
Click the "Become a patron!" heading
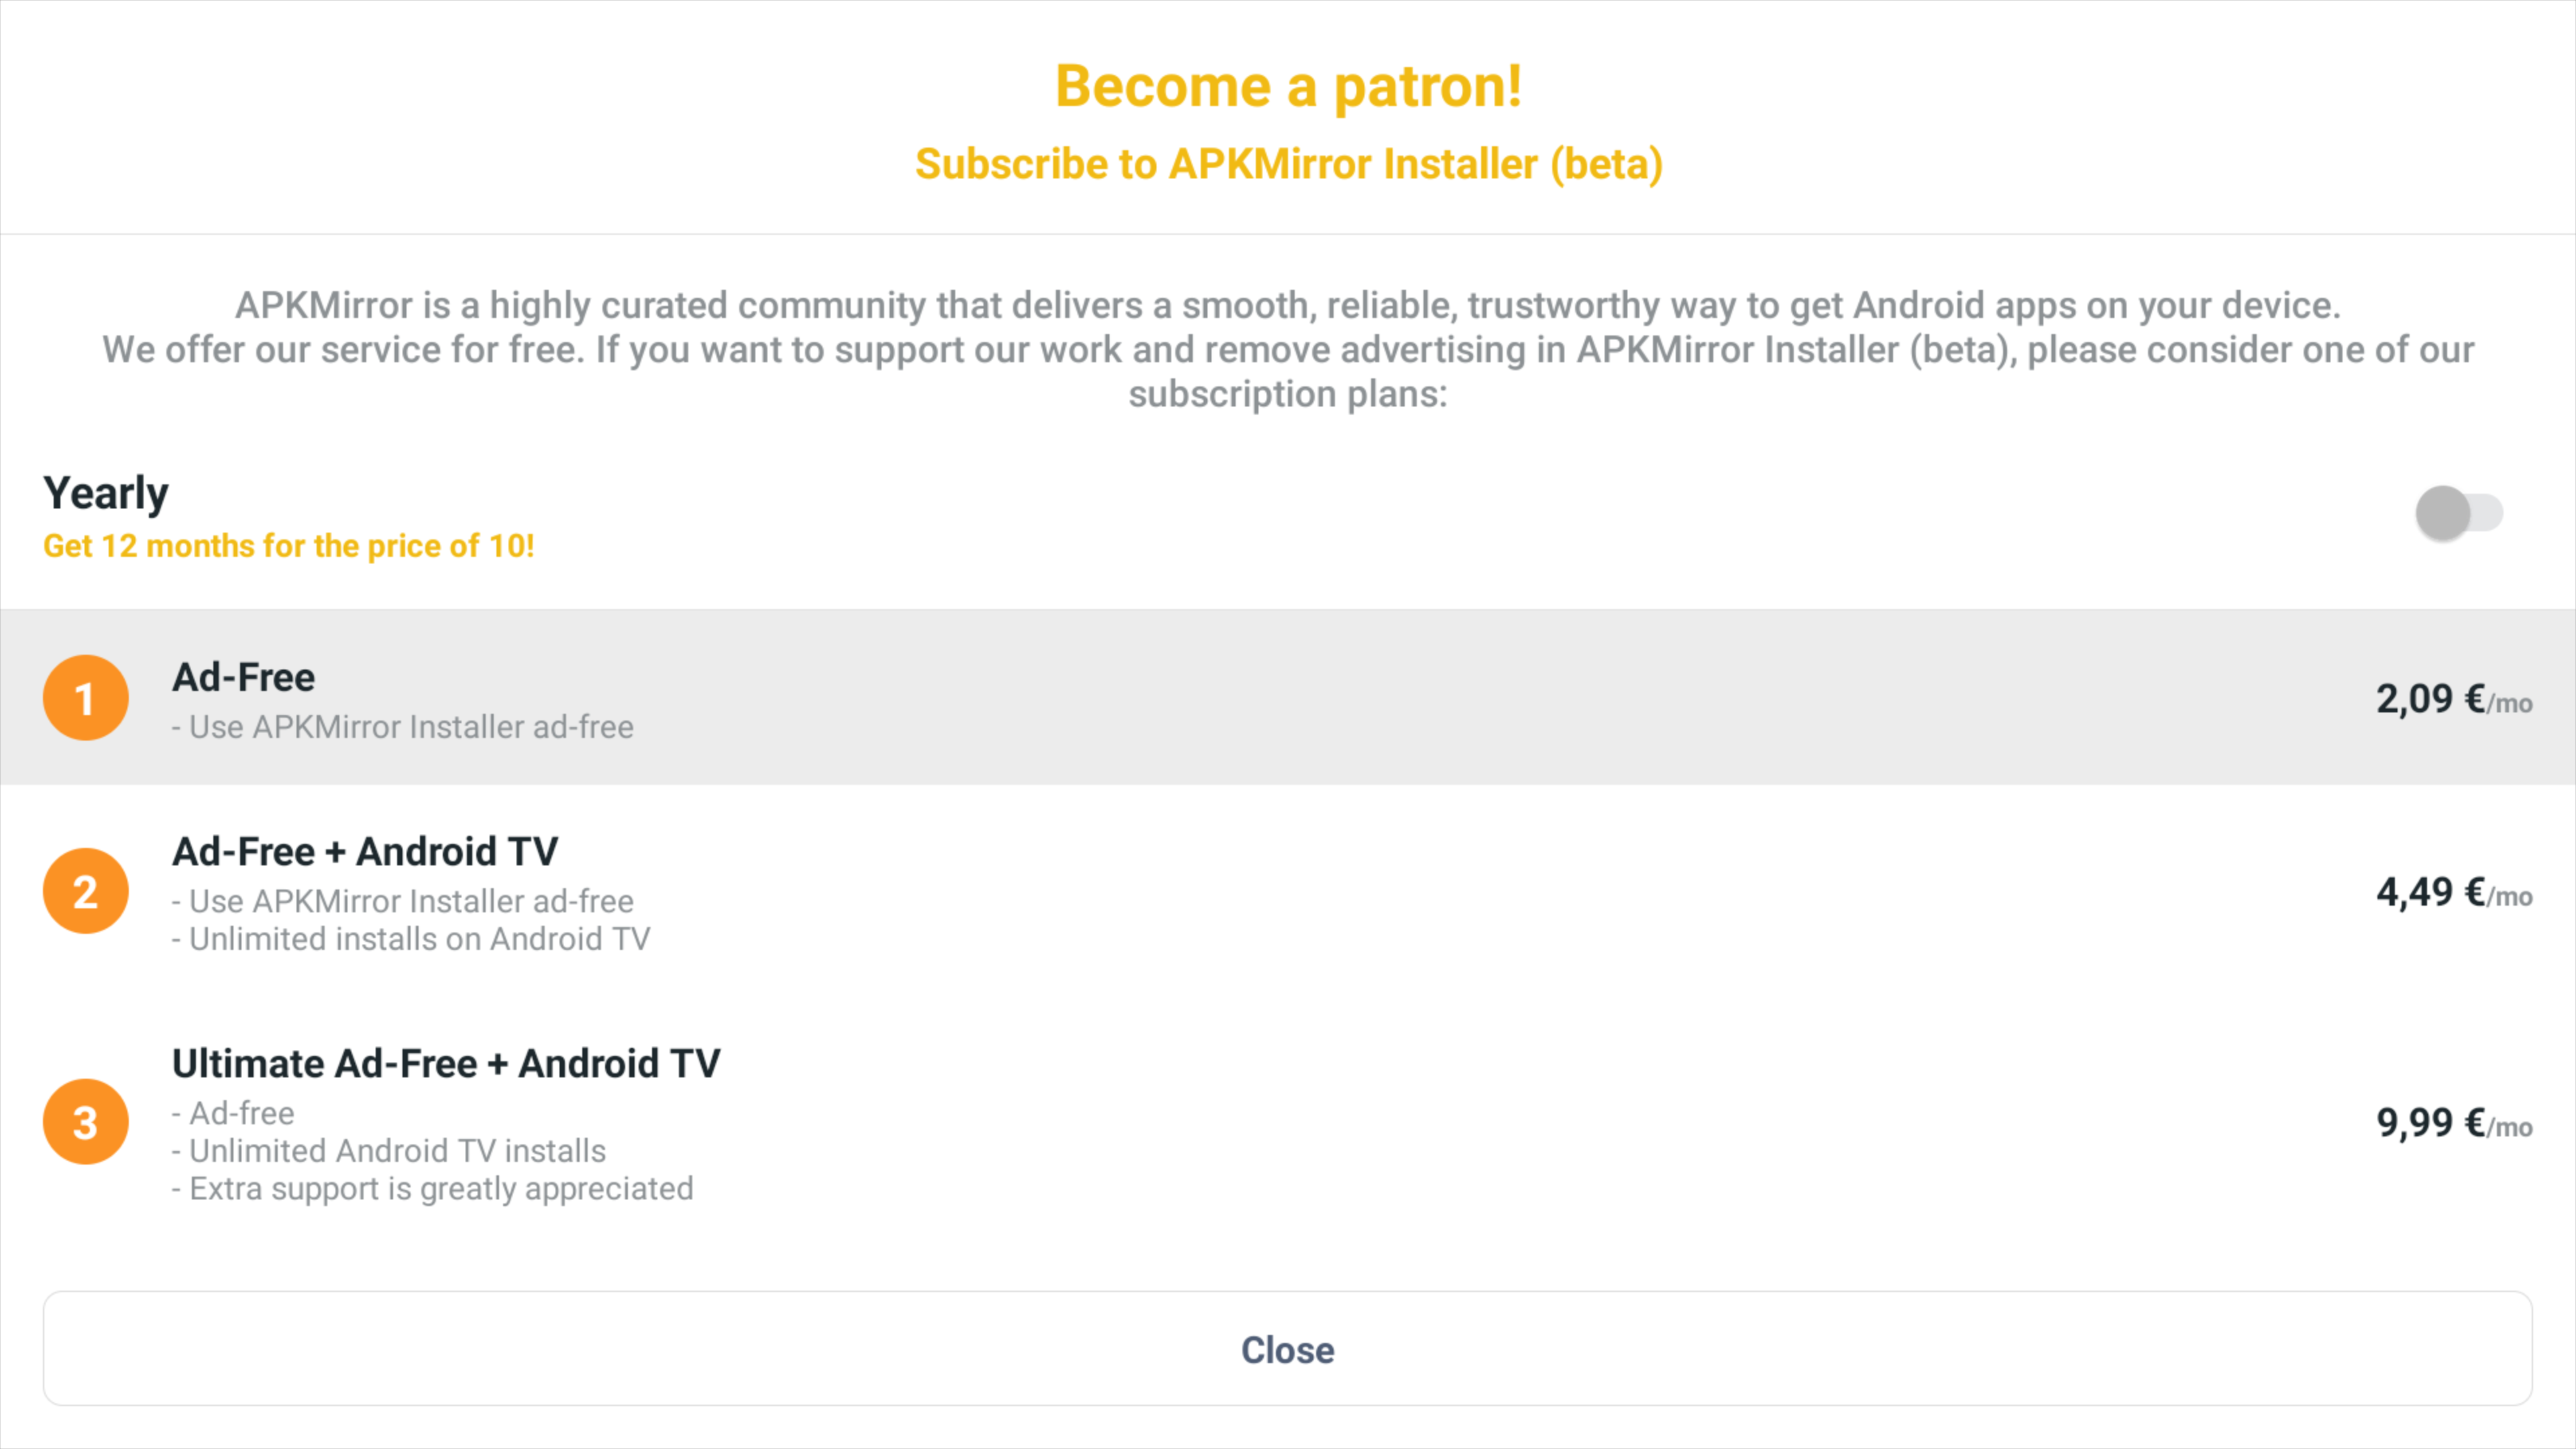[1288, 86]
